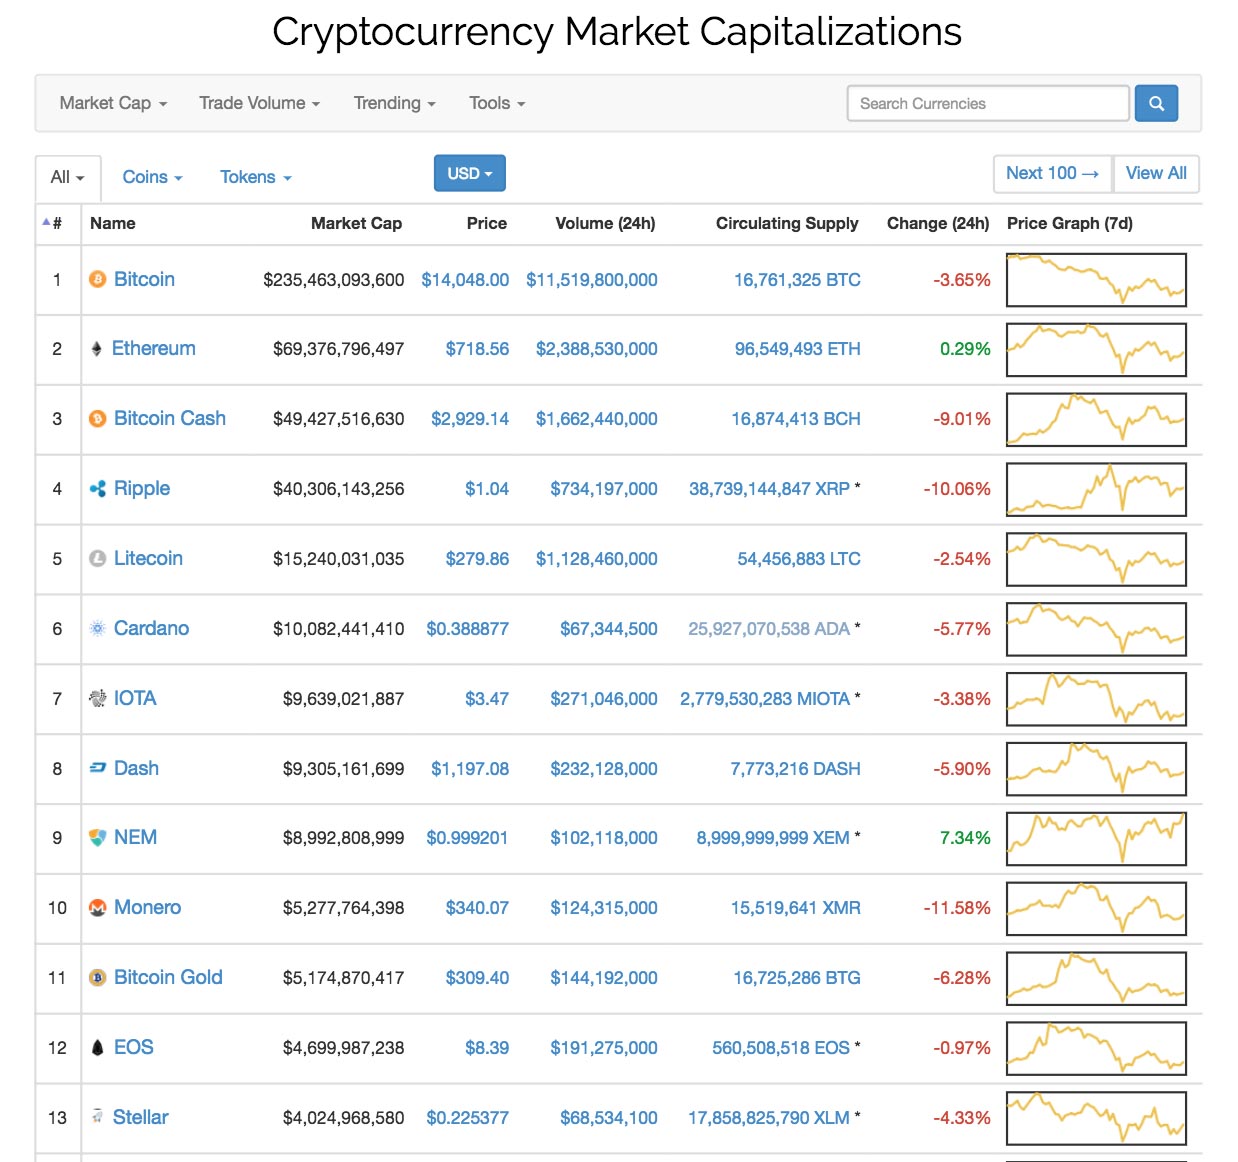The width and height of the screenshot is (1238, 1162).
Task: Click IOTA's supply 2,779,530,283 MIOTA
Action: [765, 699]
